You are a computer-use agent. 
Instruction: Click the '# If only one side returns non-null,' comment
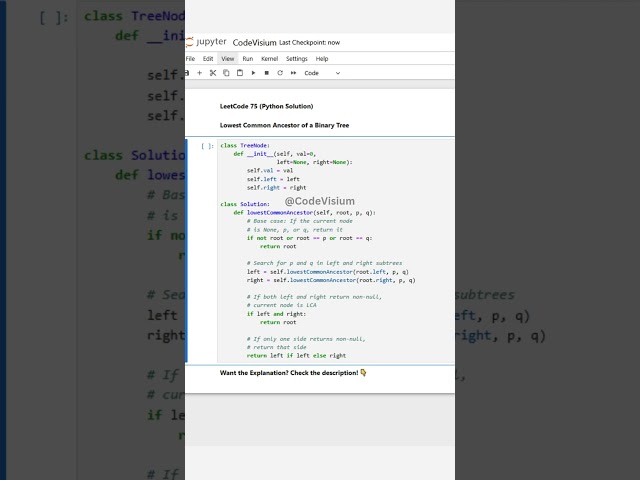pyautogui.click(x=306, y=339)
